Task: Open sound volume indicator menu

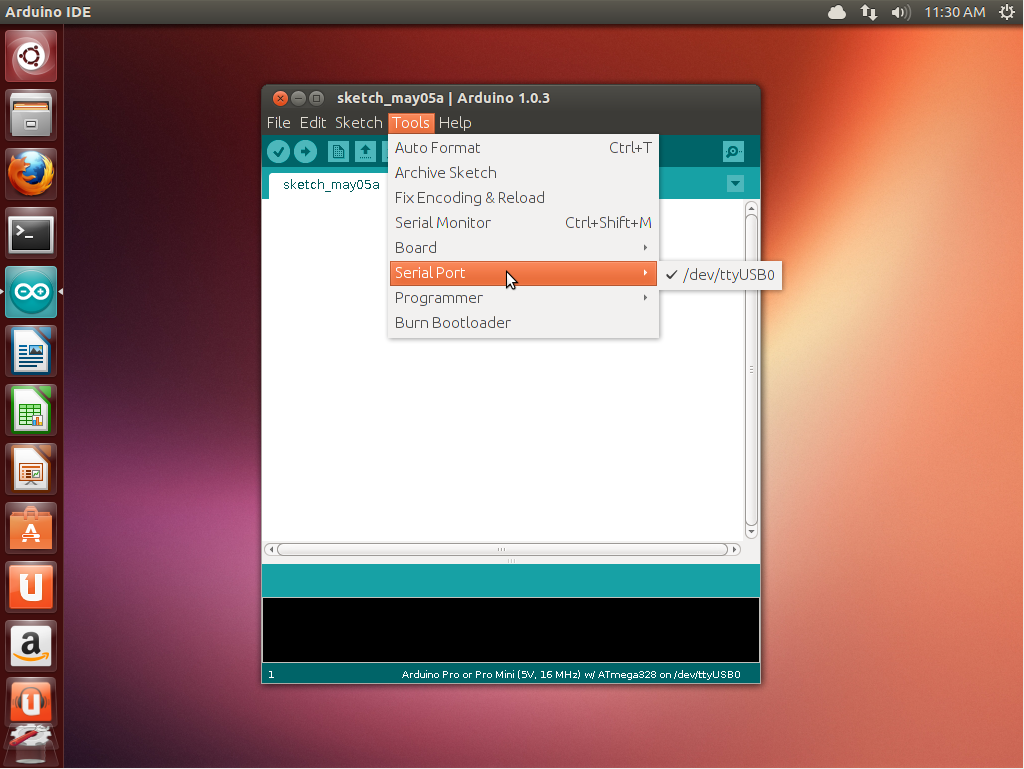Action: point(901,12)
